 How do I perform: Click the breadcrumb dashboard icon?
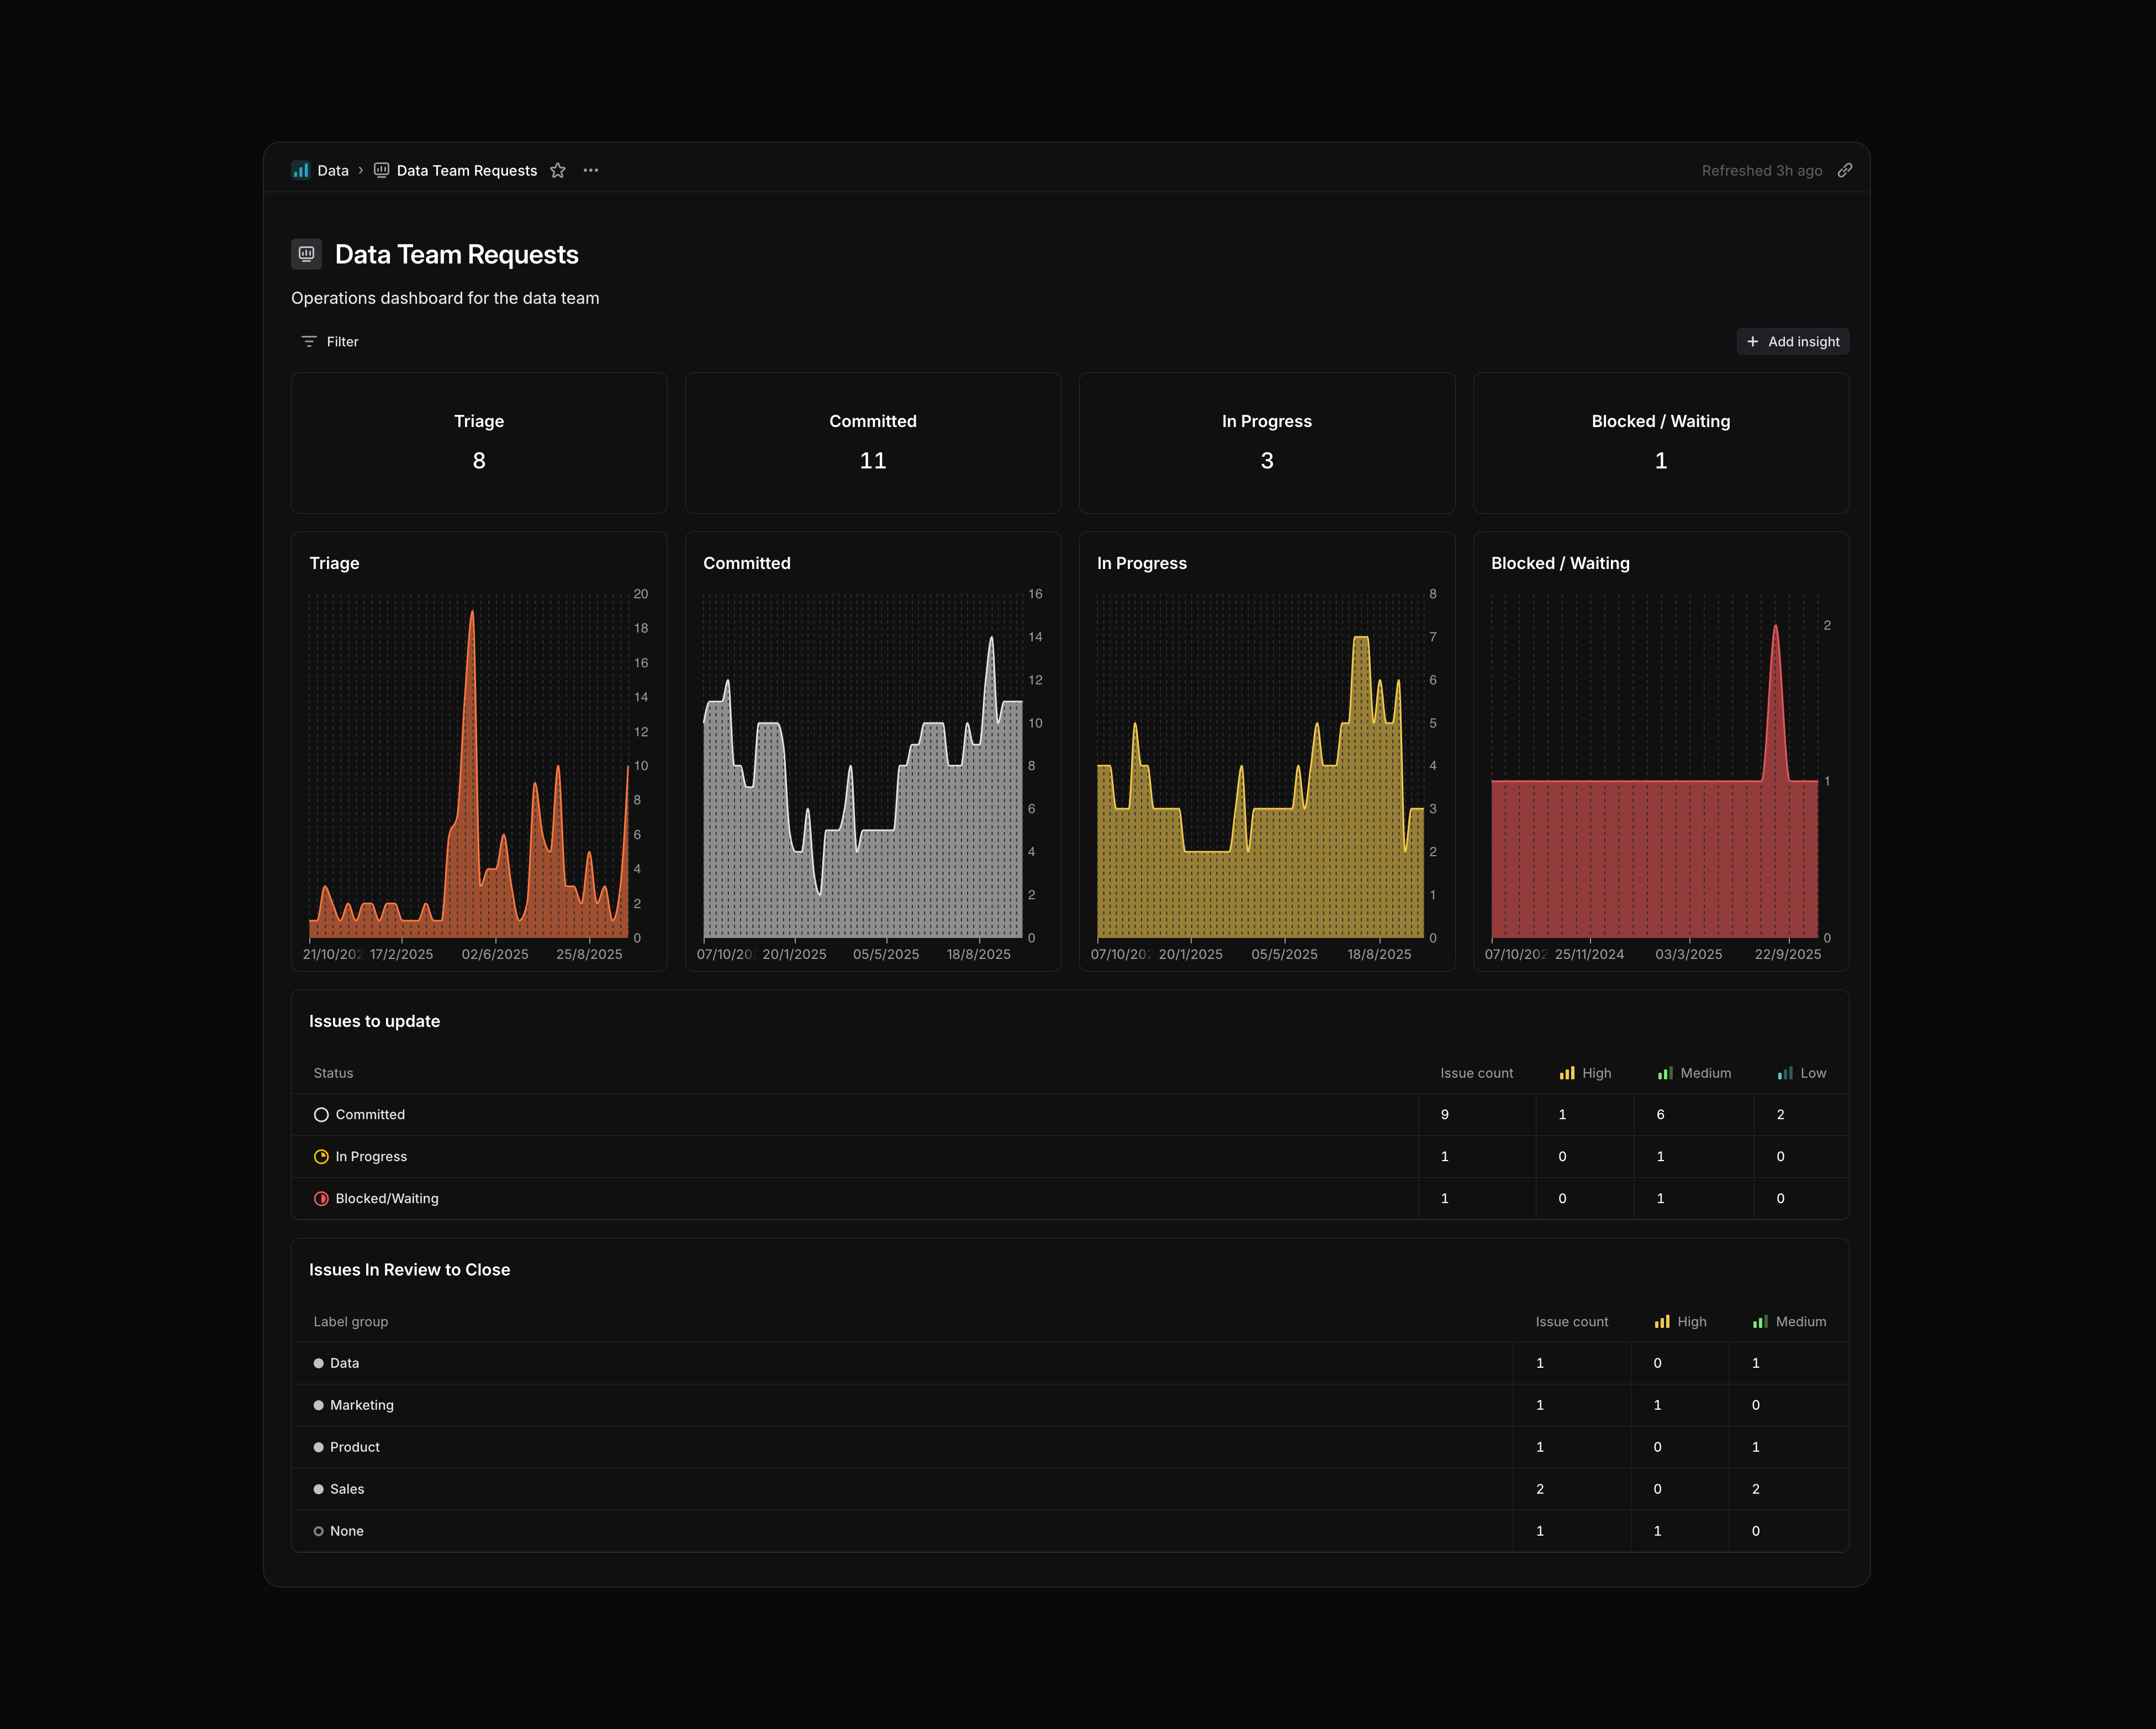click(381, 170)
